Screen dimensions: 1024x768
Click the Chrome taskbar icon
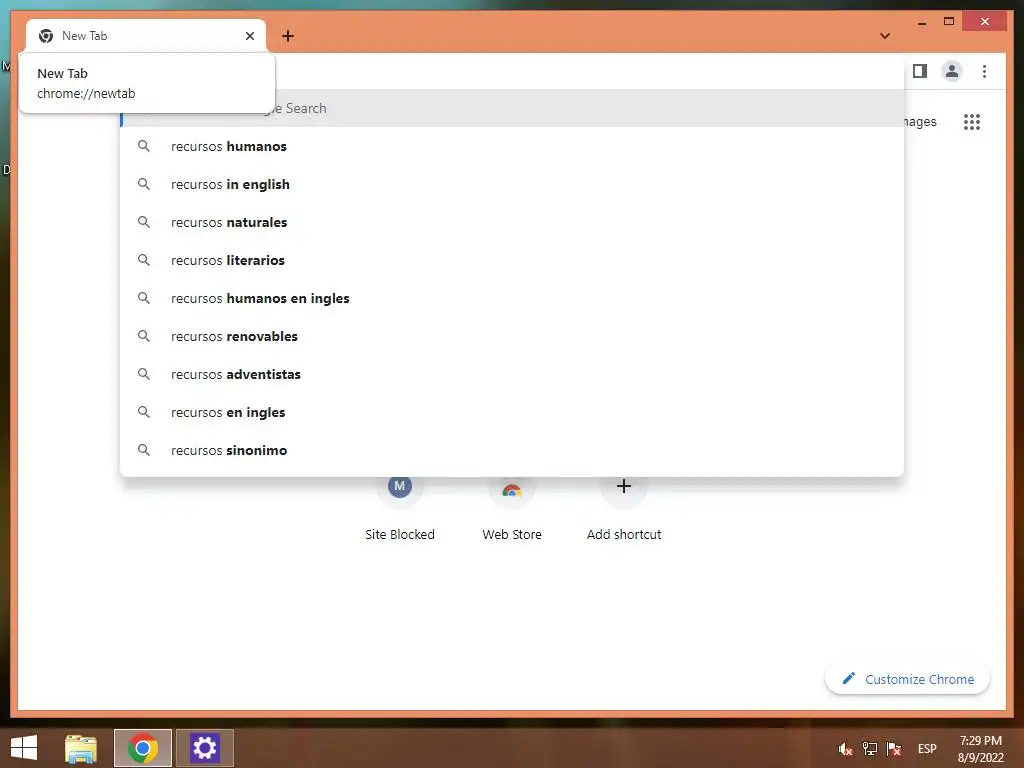143,748
